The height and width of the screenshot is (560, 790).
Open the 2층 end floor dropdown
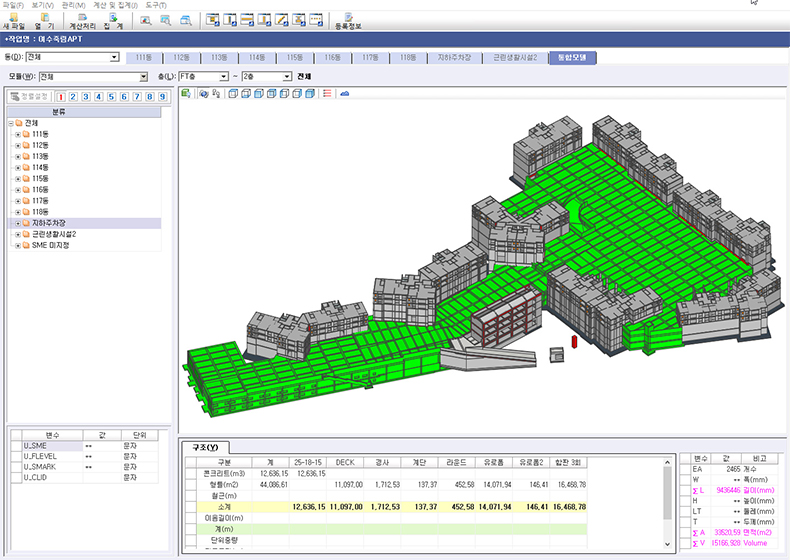click(x=287, y=77)
